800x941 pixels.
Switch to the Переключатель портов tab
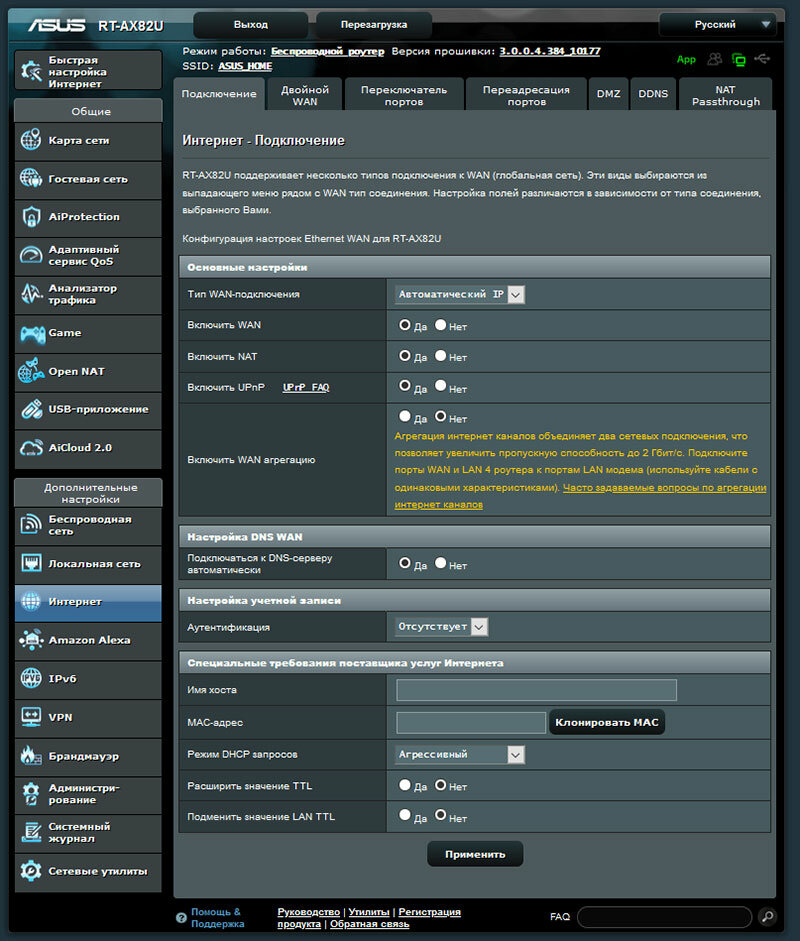(x=404, y=95)
